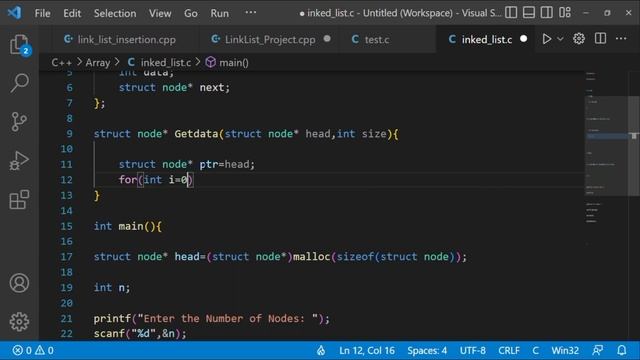
Task: Click 'next;' on line 6
Action: [215, 87]
